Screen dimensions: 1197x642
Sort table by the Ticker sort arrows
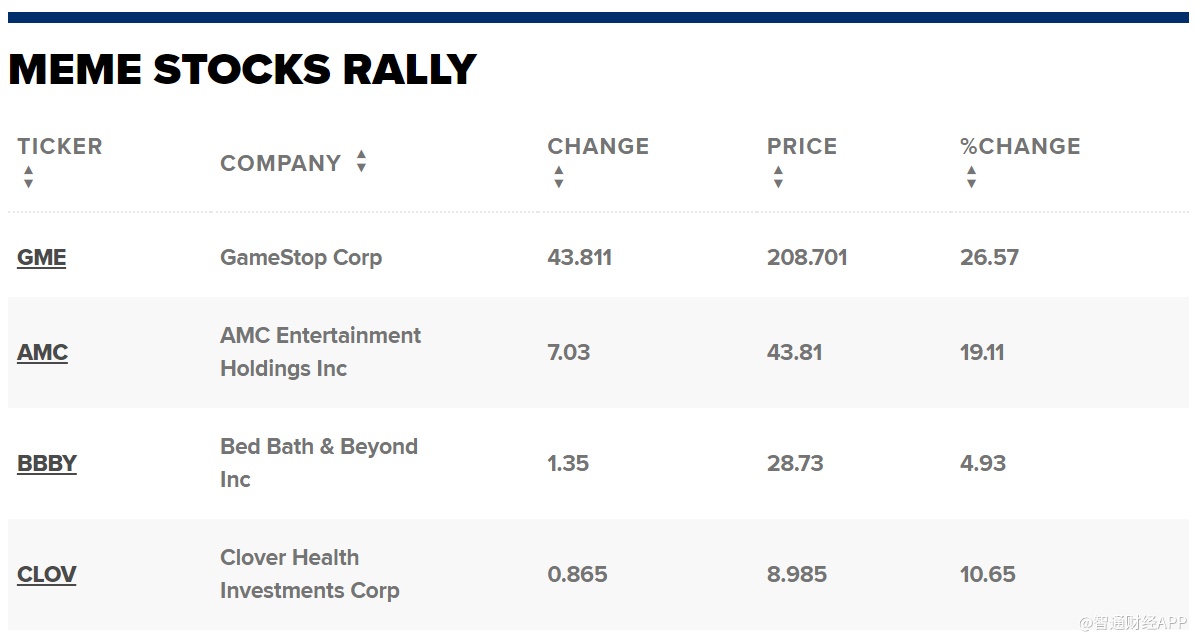click(x=28, y=177)
